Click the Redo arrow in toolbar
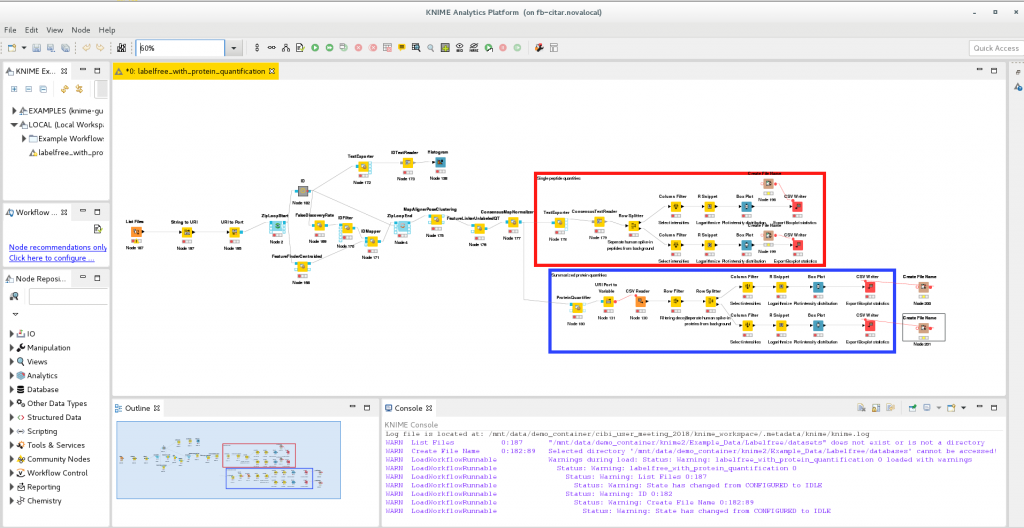Viewport: 1024px width, 528px height. click(x=100, y=48)
